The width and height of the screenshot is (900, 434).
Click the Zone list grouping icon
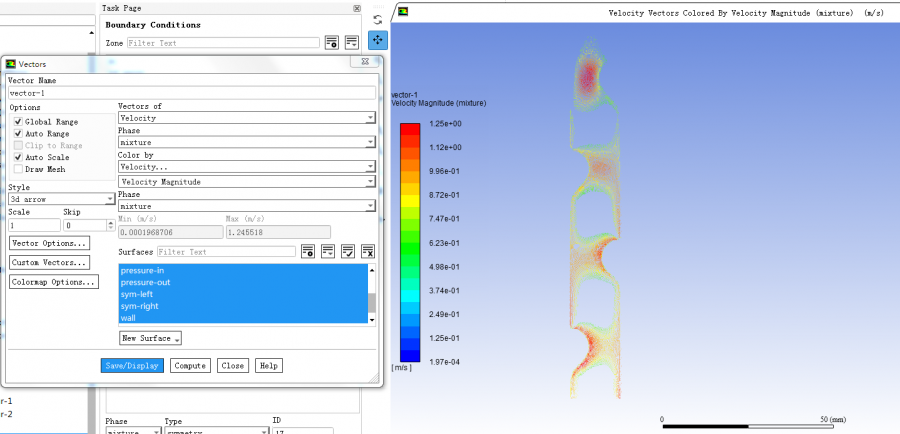click(352, 42)
